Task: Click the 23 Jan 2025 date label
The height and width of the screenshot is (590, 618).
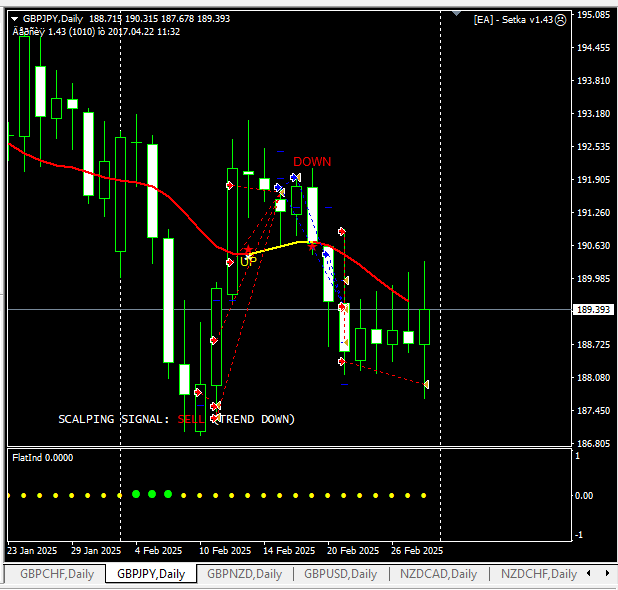Action: tap(32, 551)
